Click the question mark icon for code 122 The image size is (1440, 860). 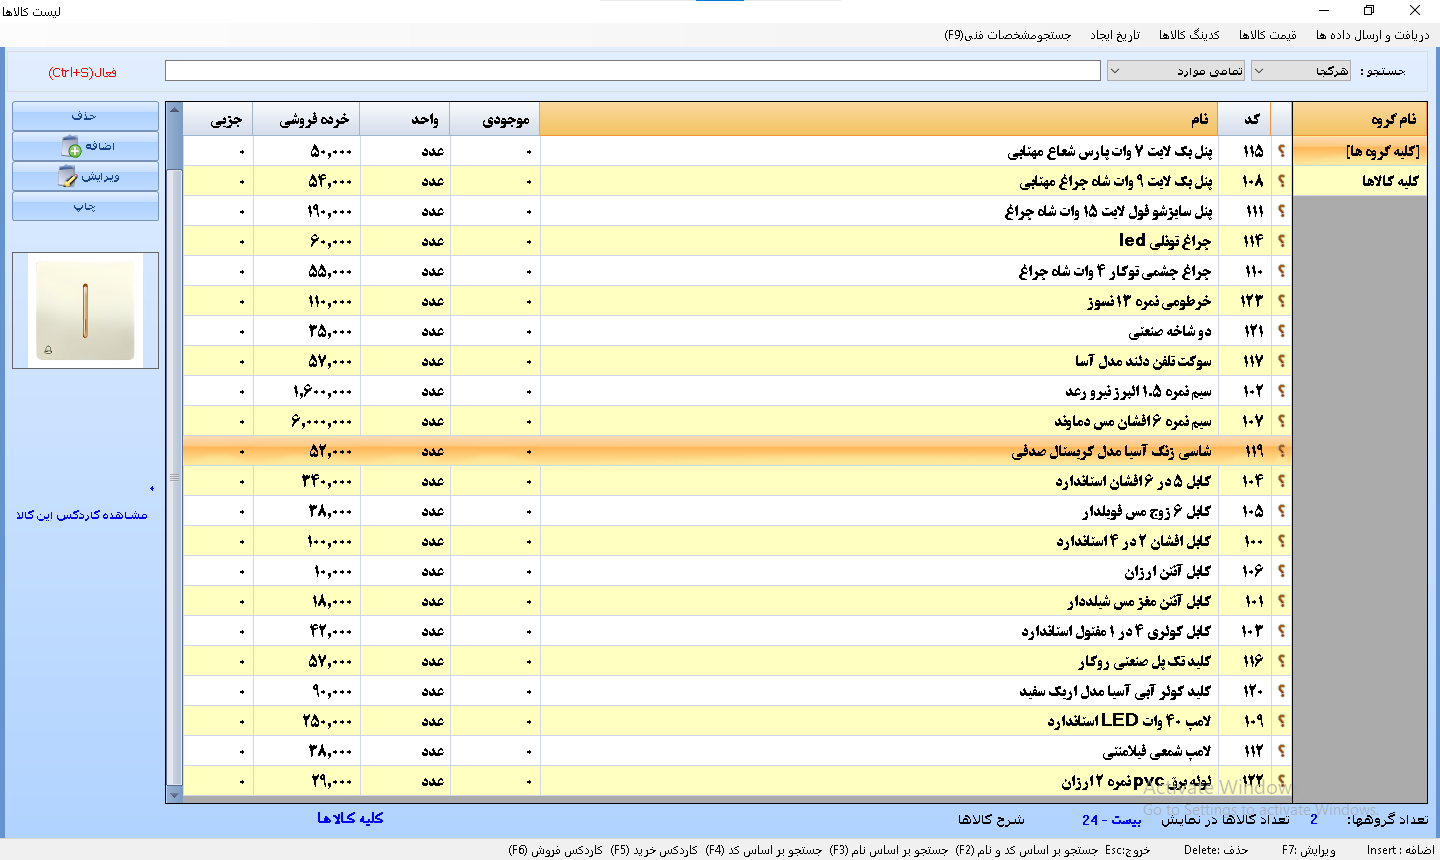(1281, 781)
